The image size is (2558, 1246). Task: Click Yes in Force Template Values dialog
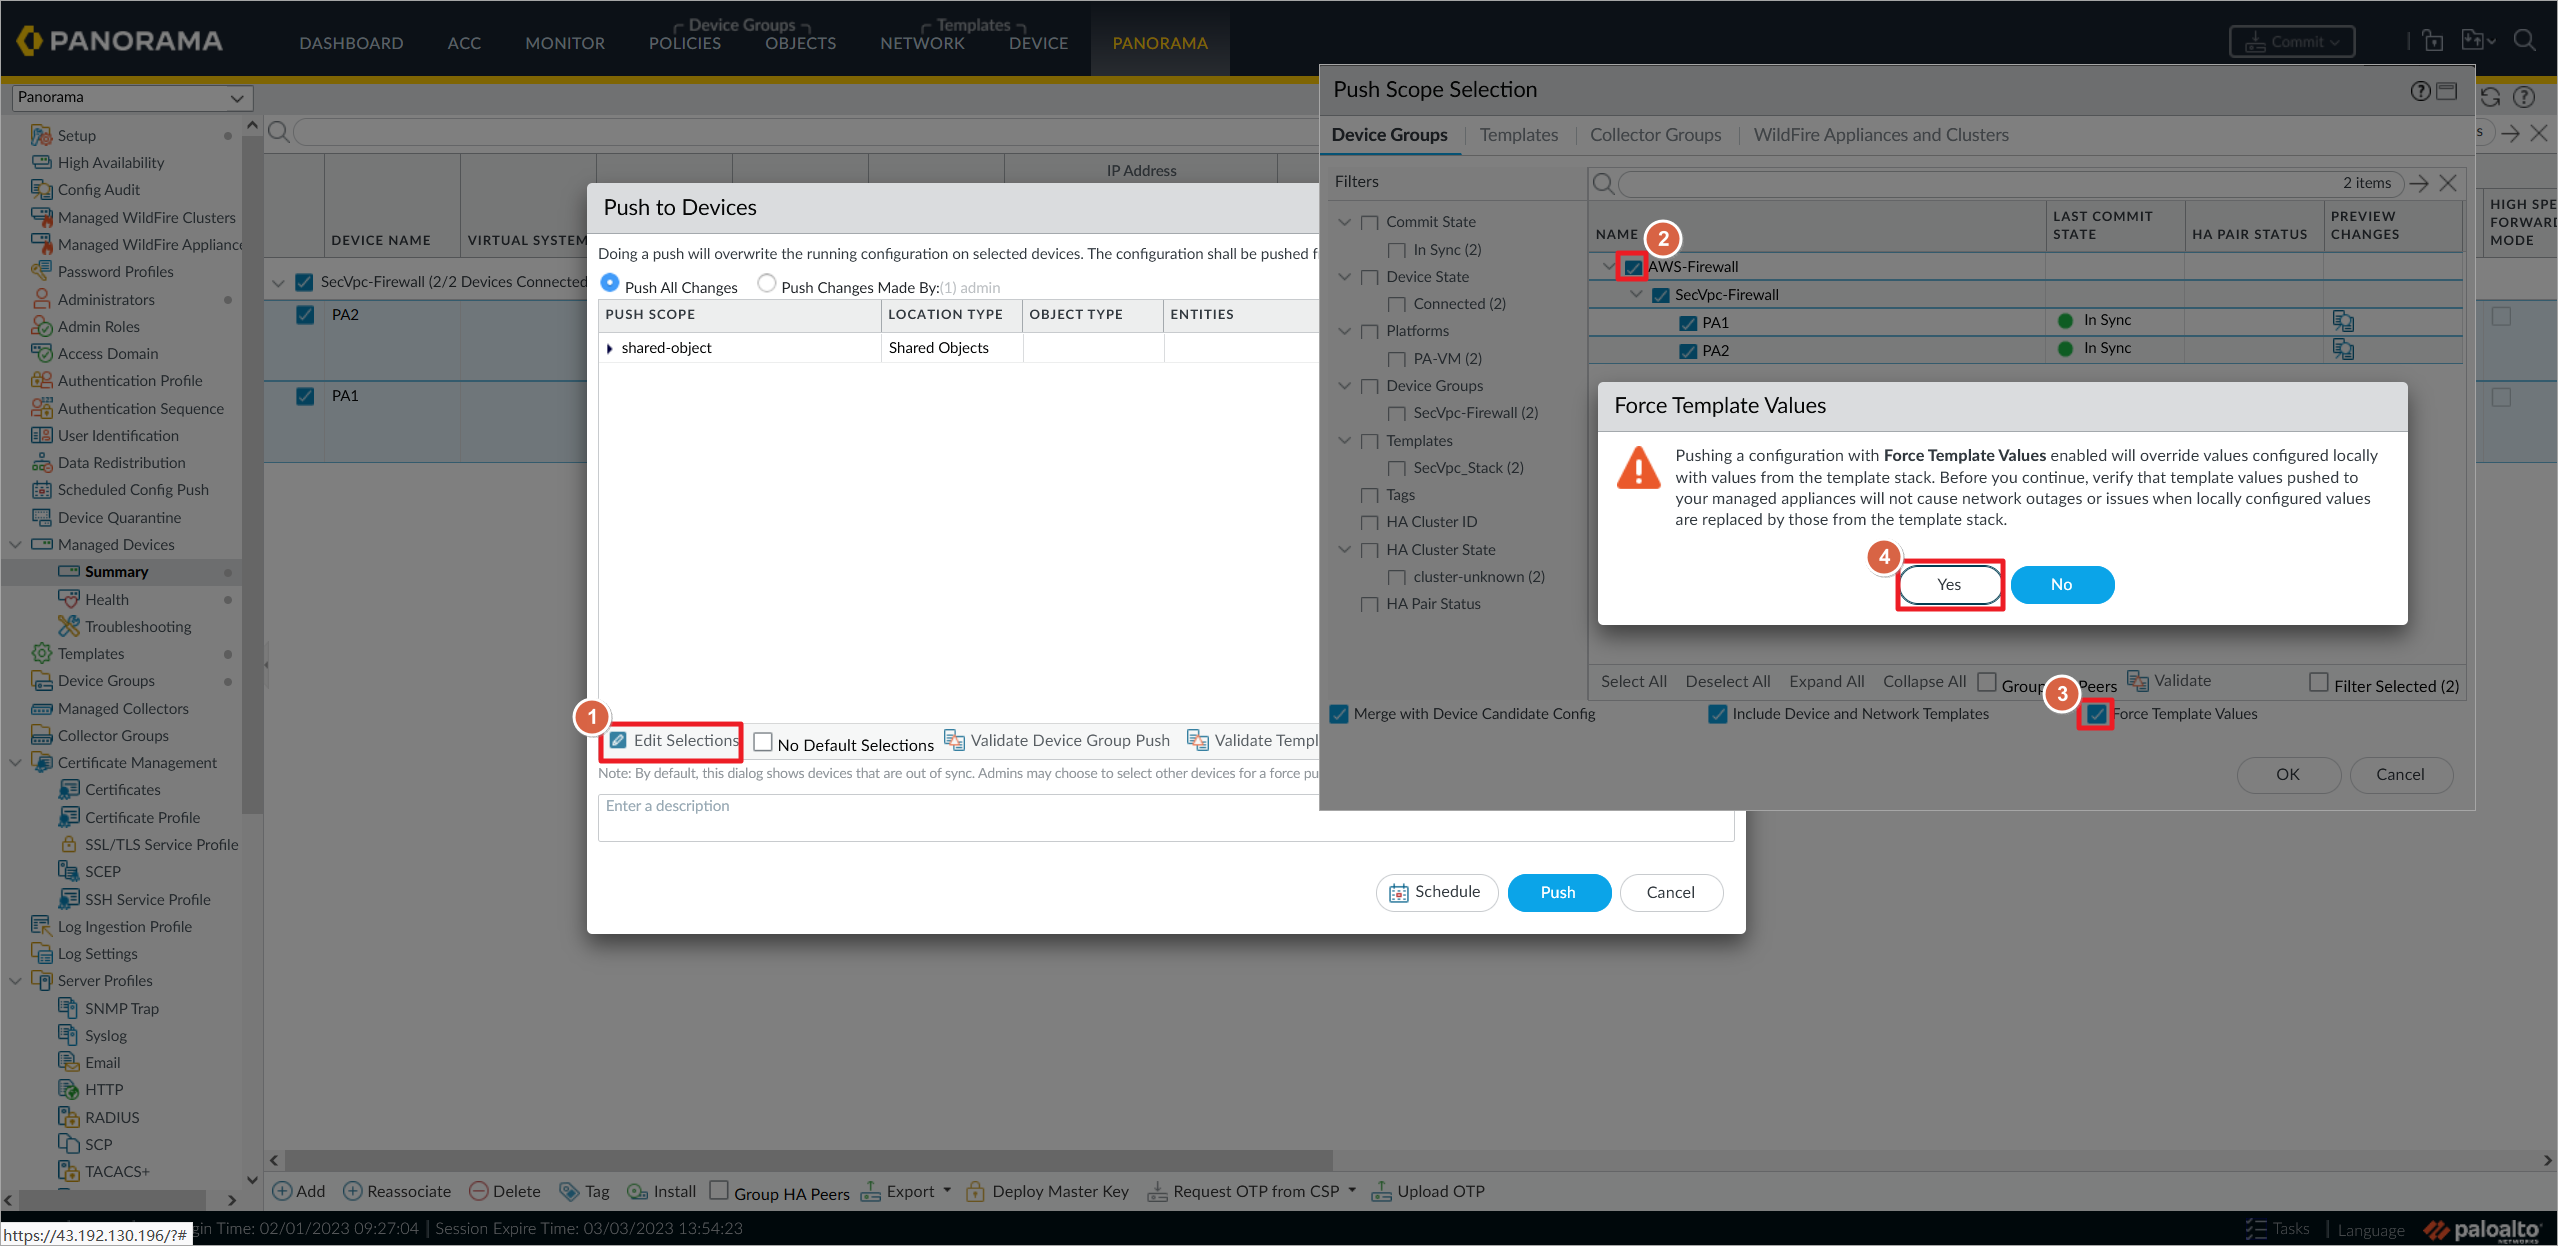1949,585
